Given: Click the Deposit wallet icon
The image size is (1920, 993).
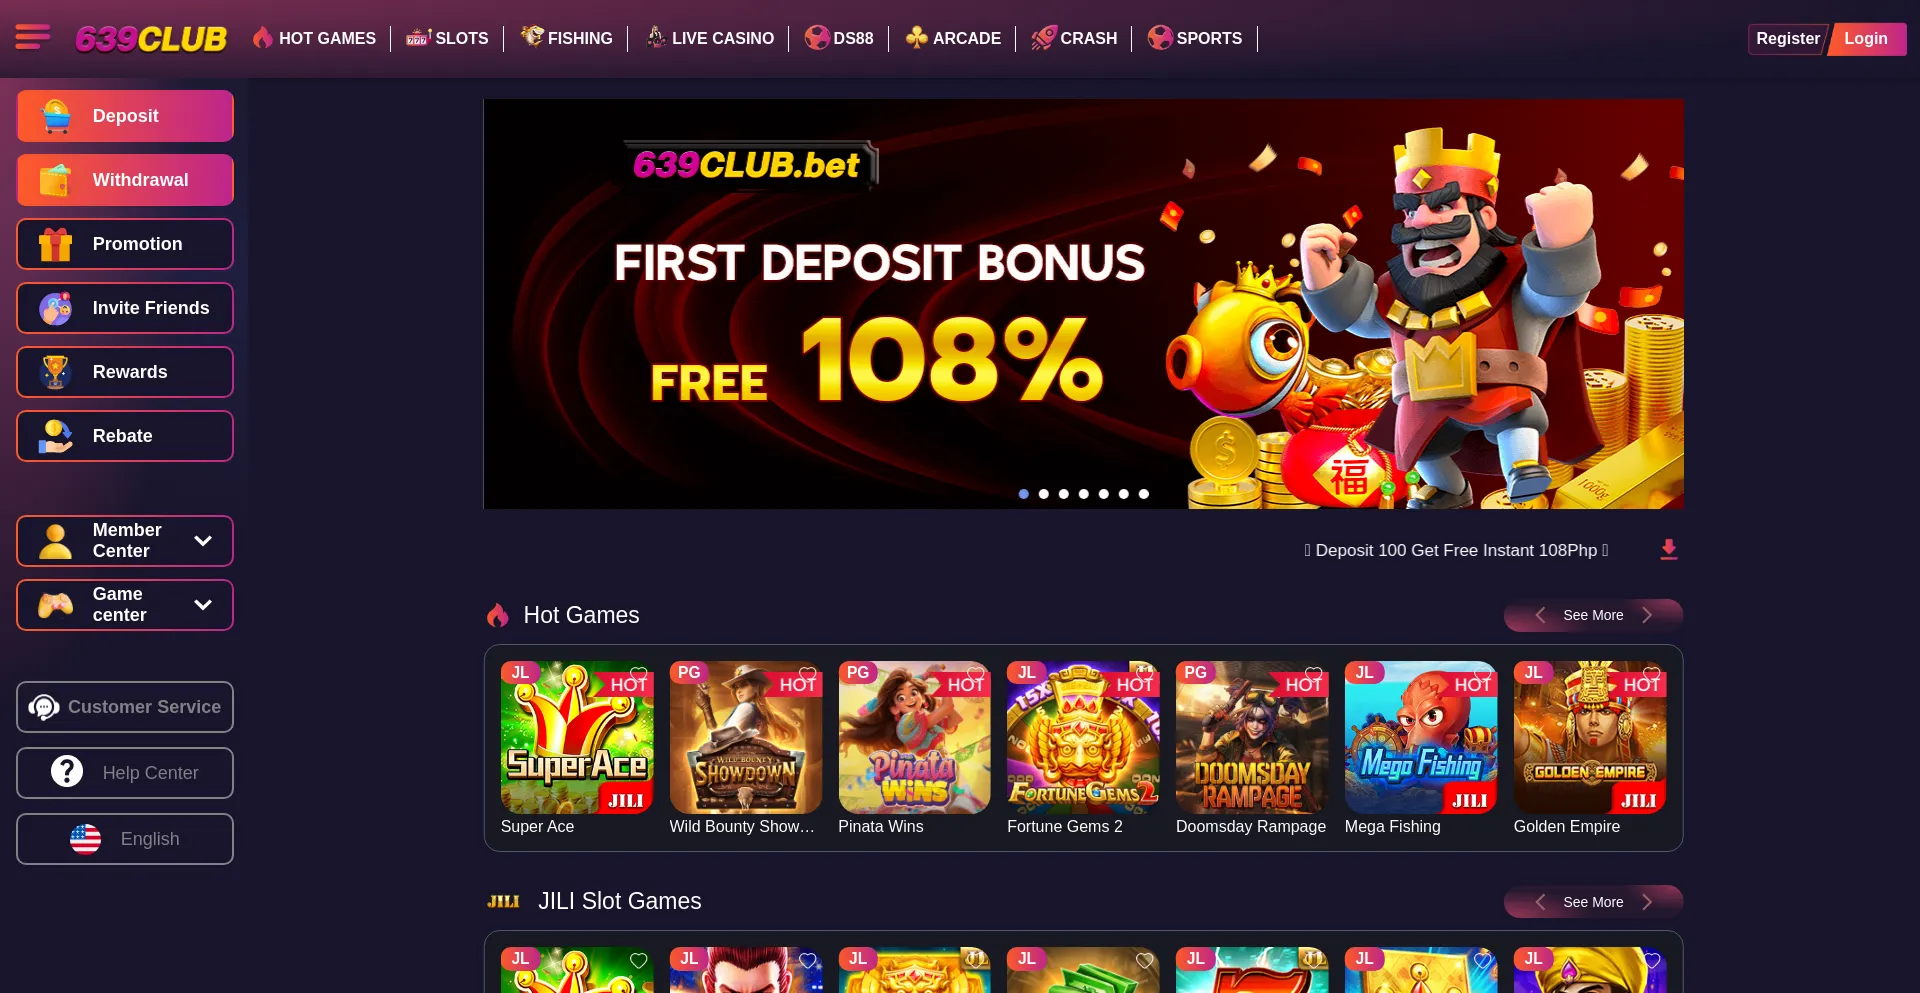Looking at the screenshot, I should click(56, 116).
